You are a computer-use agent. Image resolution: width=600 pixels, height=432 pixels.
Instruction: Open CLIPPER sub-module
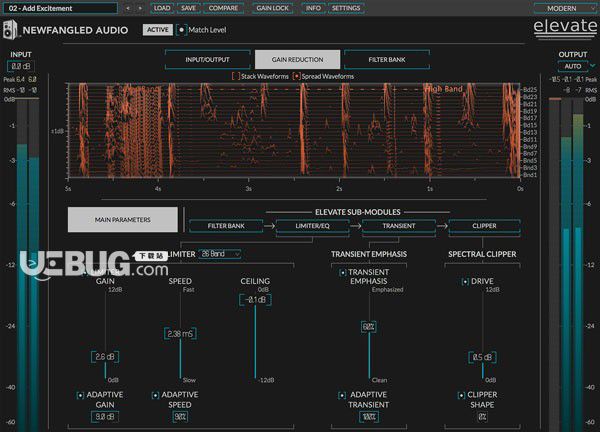484,226
